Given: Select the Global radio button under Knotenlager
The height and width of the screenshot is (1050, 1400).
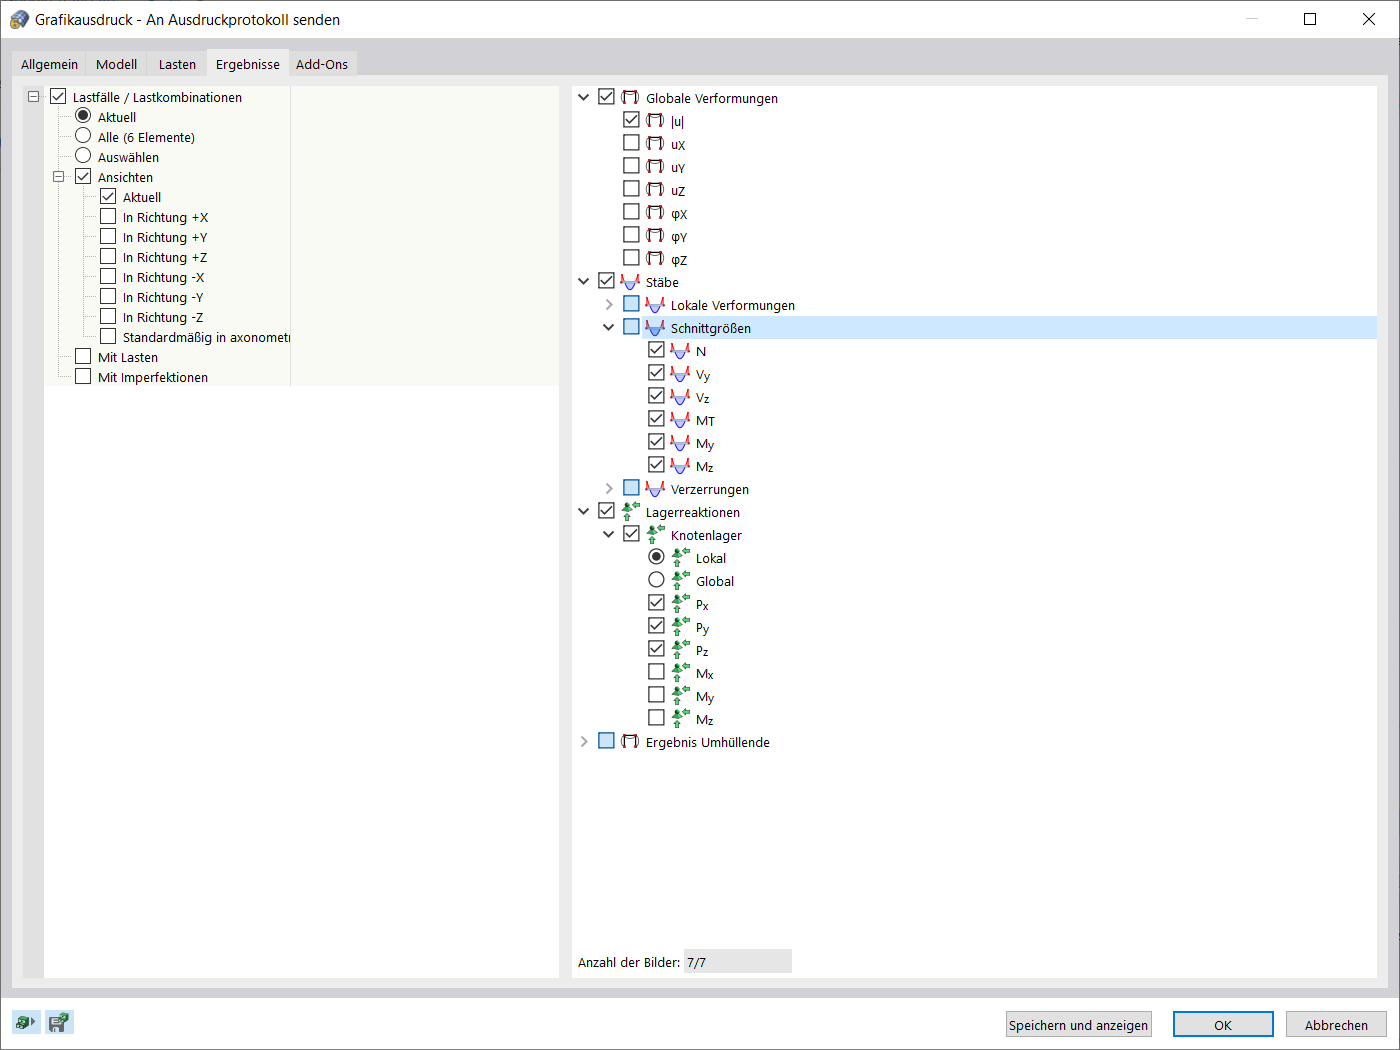Looking at the screenshot, I should pyautogui.click(x=656, y=580).
